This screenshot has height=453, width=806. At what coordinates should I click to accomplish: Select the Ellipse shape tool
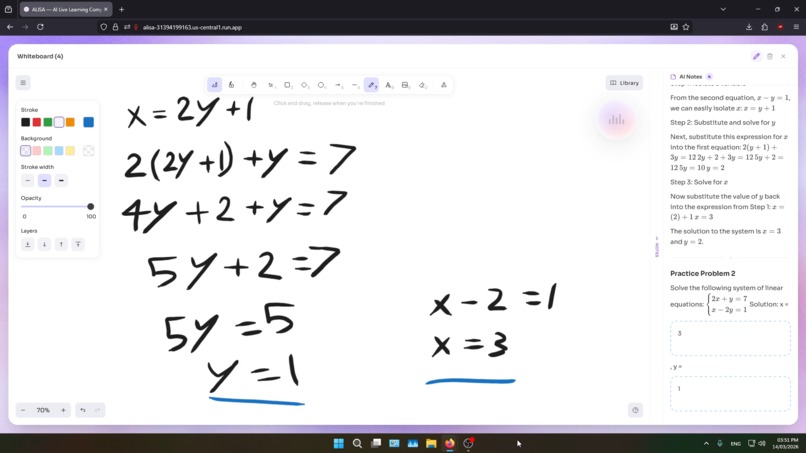[x=321, y=85]
